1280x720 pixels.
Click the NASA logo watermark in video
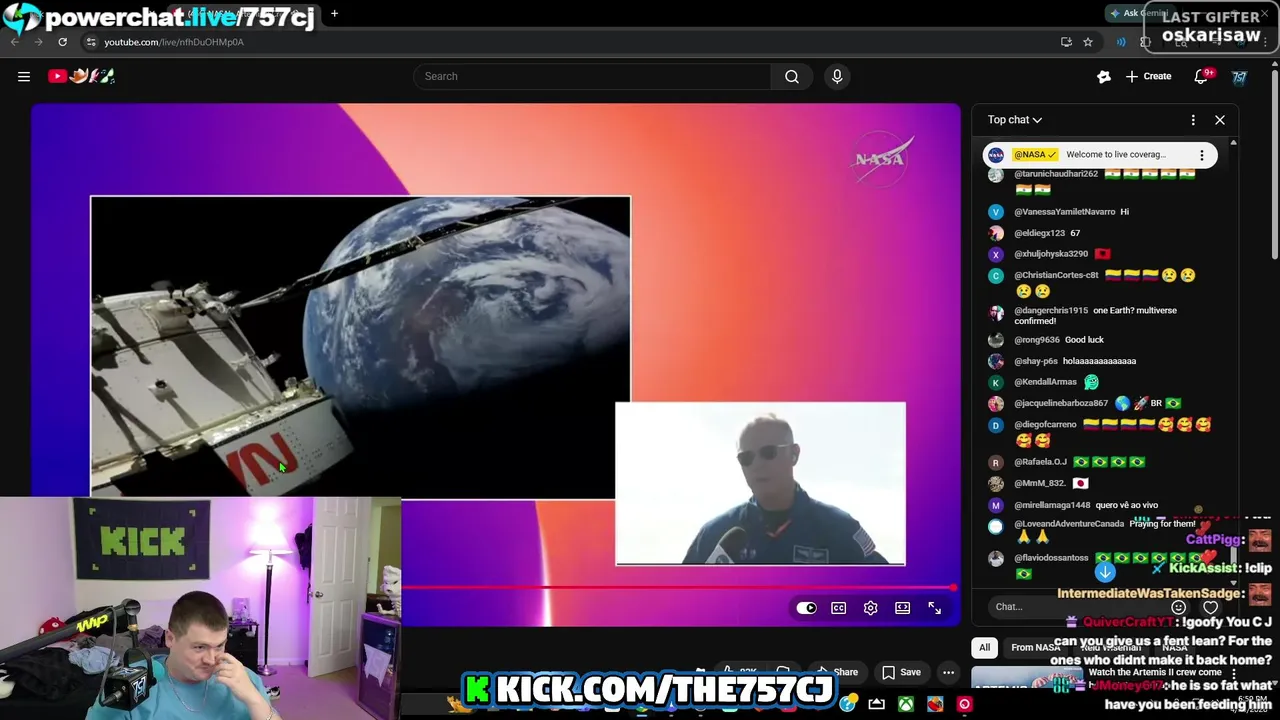click(879, 159)
